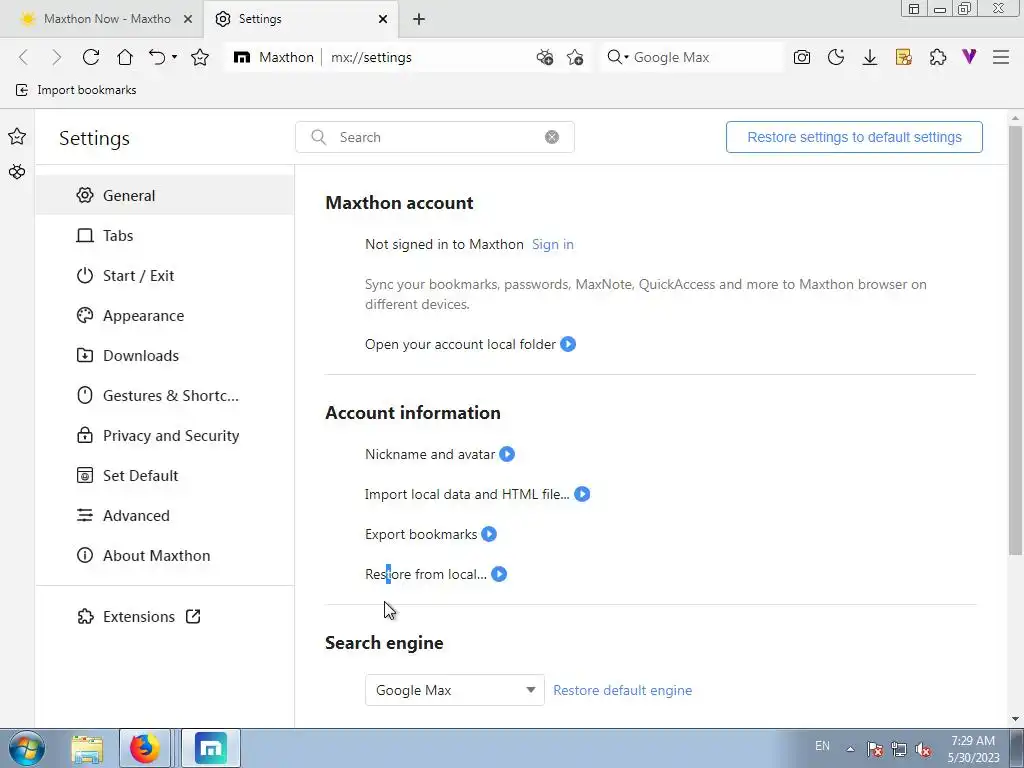Screen dimensions: 1024x768
Task: Open the favorites star in left sidebar
Action: click(17, 136)
